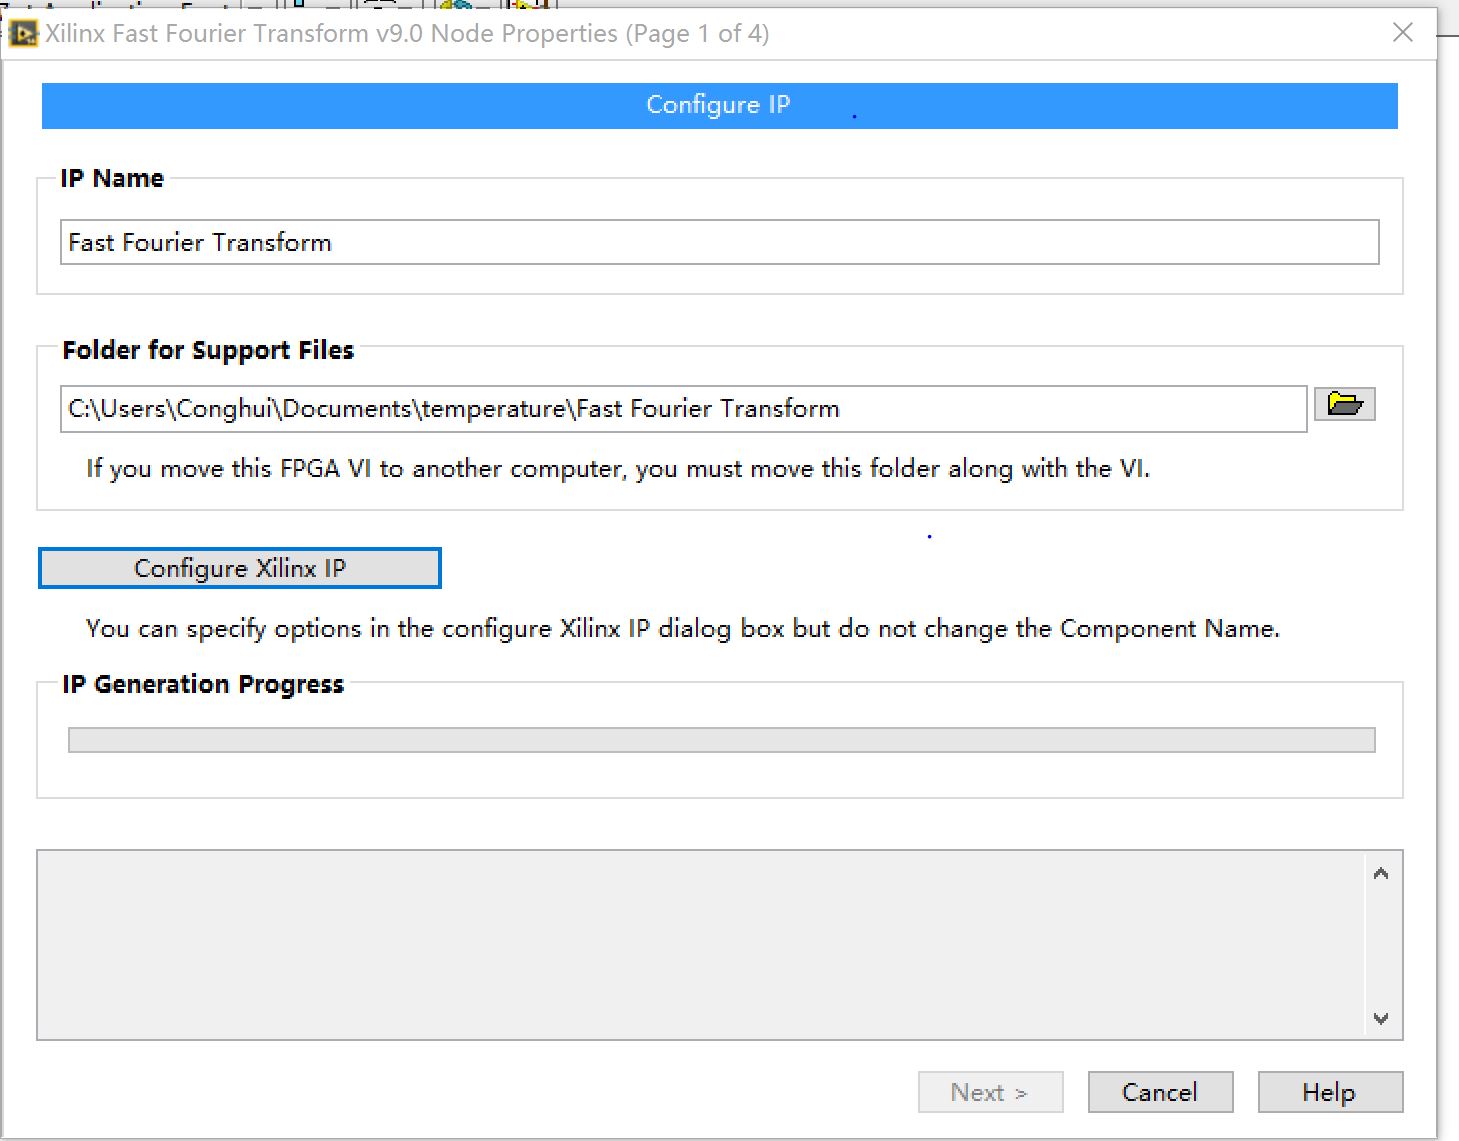
Task: Click the Configure Xilinx IP button
Action: (x=240, y=568)
